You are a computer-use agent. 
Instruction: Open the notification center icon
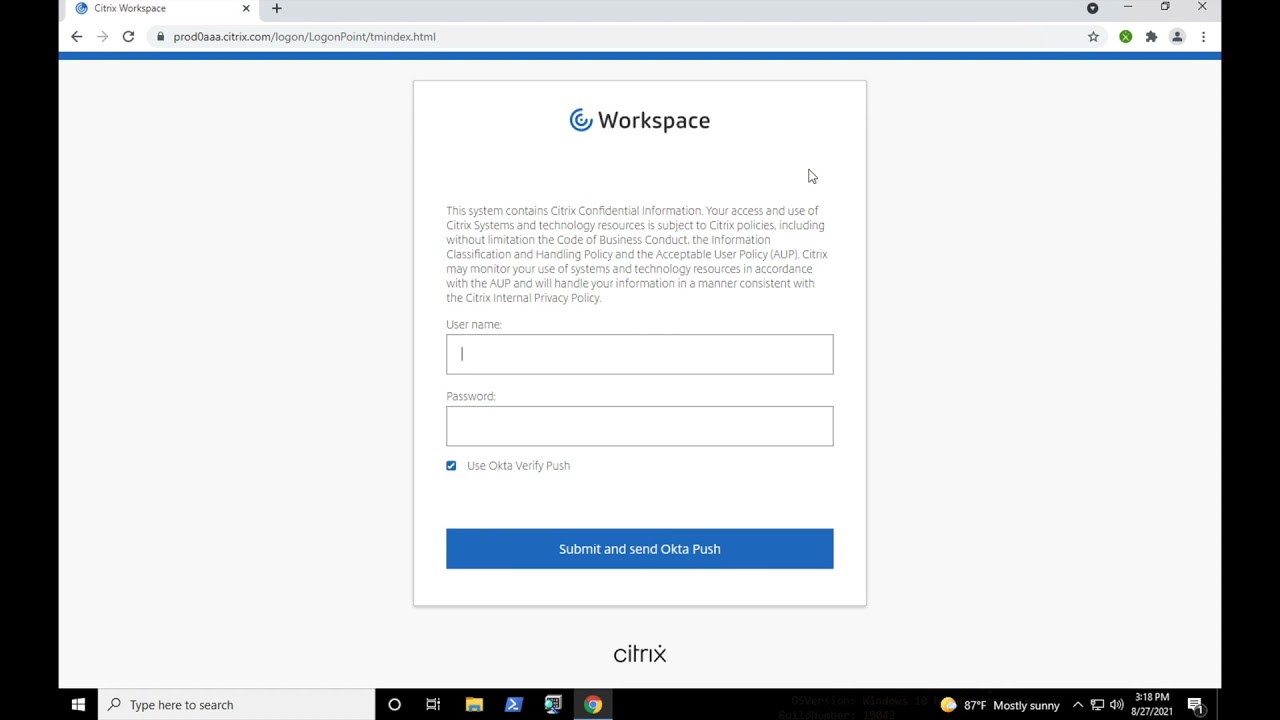[x=1195, y=706]
